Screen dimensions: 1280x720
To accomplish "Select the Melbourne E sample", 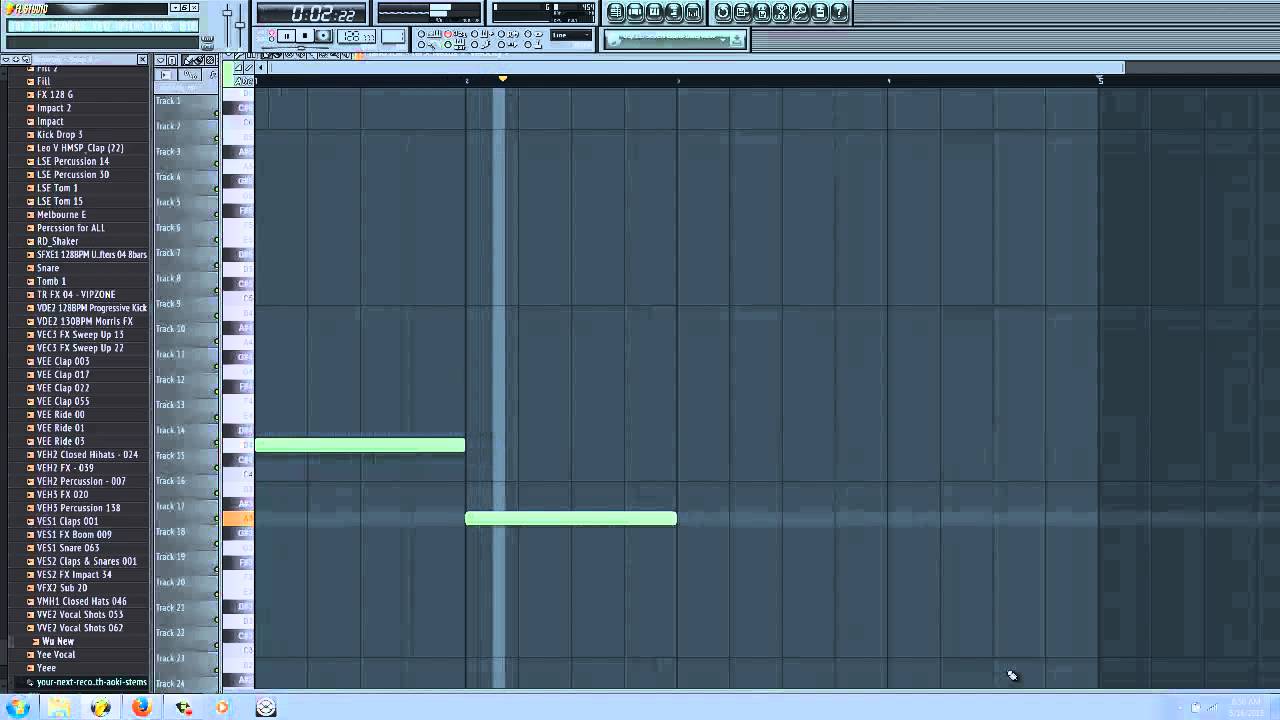I will click(x=61, y=214).
